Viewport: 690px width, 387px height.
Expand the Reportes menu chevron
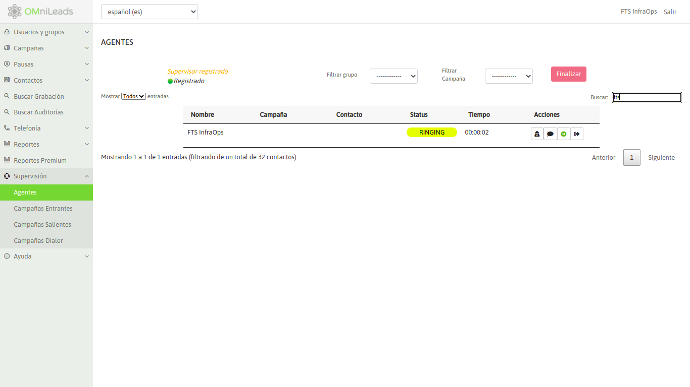[87, 144]
